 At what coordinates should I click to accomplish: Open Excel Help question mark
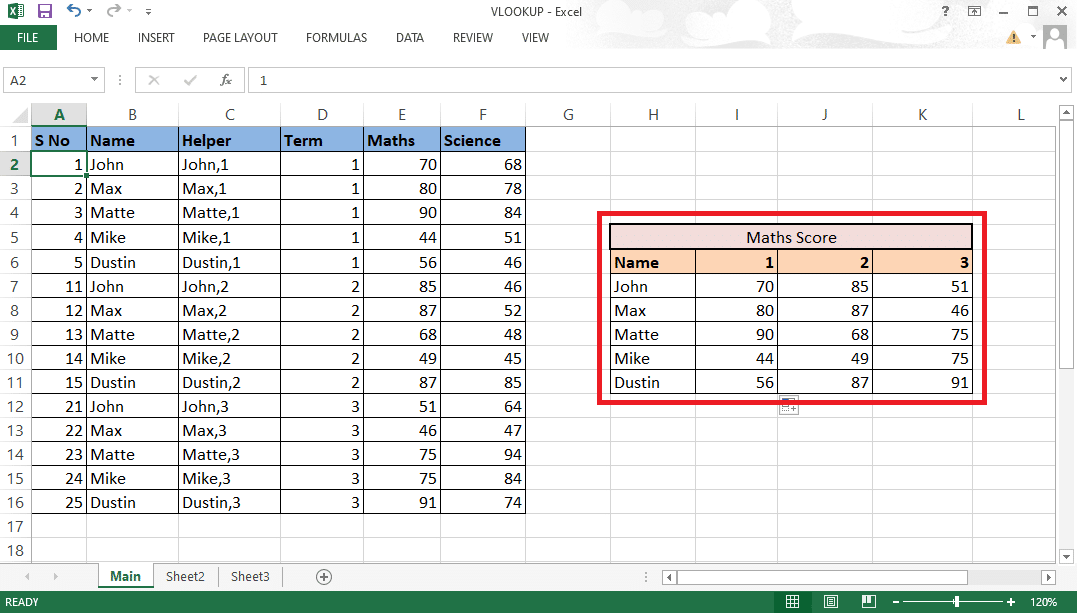[x=946, y=11]
